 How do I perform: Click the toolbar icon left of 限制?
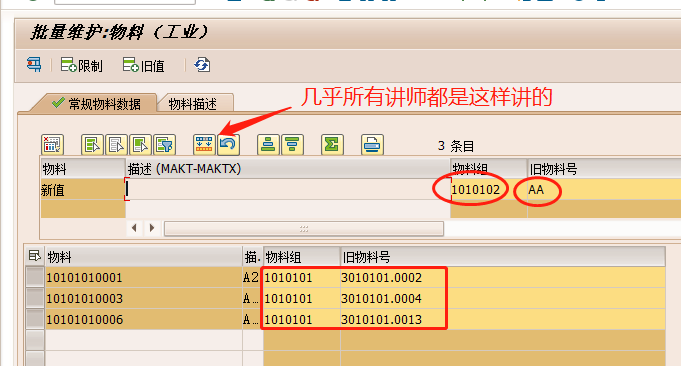[x=34, y=65]
